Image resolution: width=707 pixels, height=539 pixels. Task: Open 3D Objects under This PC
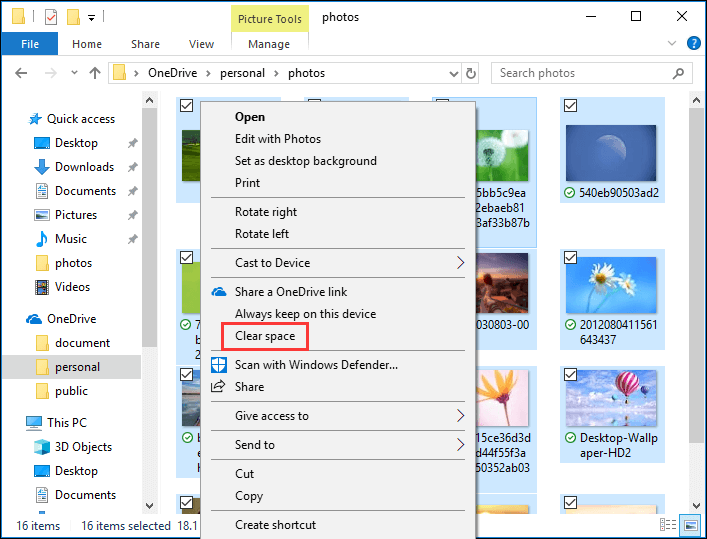click(x=83, y=447)
